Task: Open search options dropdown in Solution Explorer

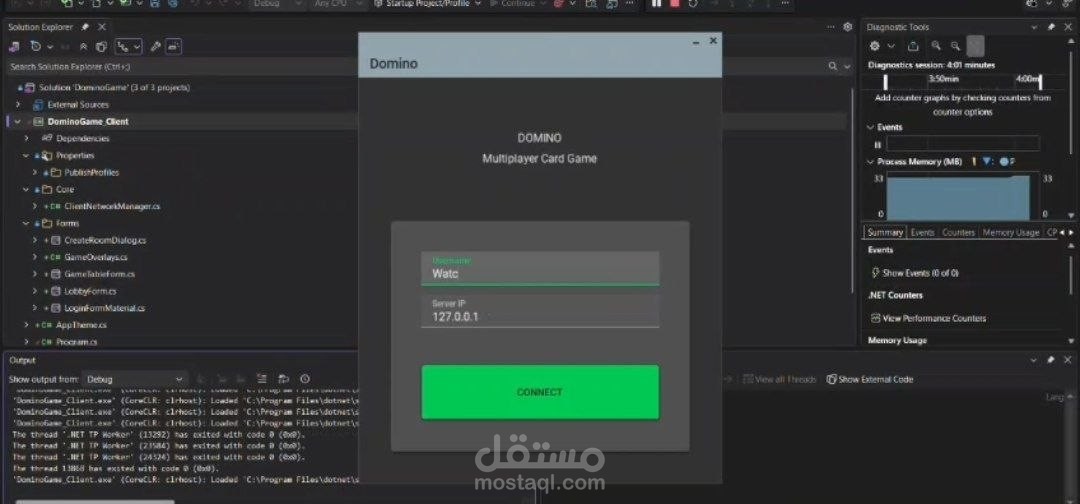Action: click(847, 66)
